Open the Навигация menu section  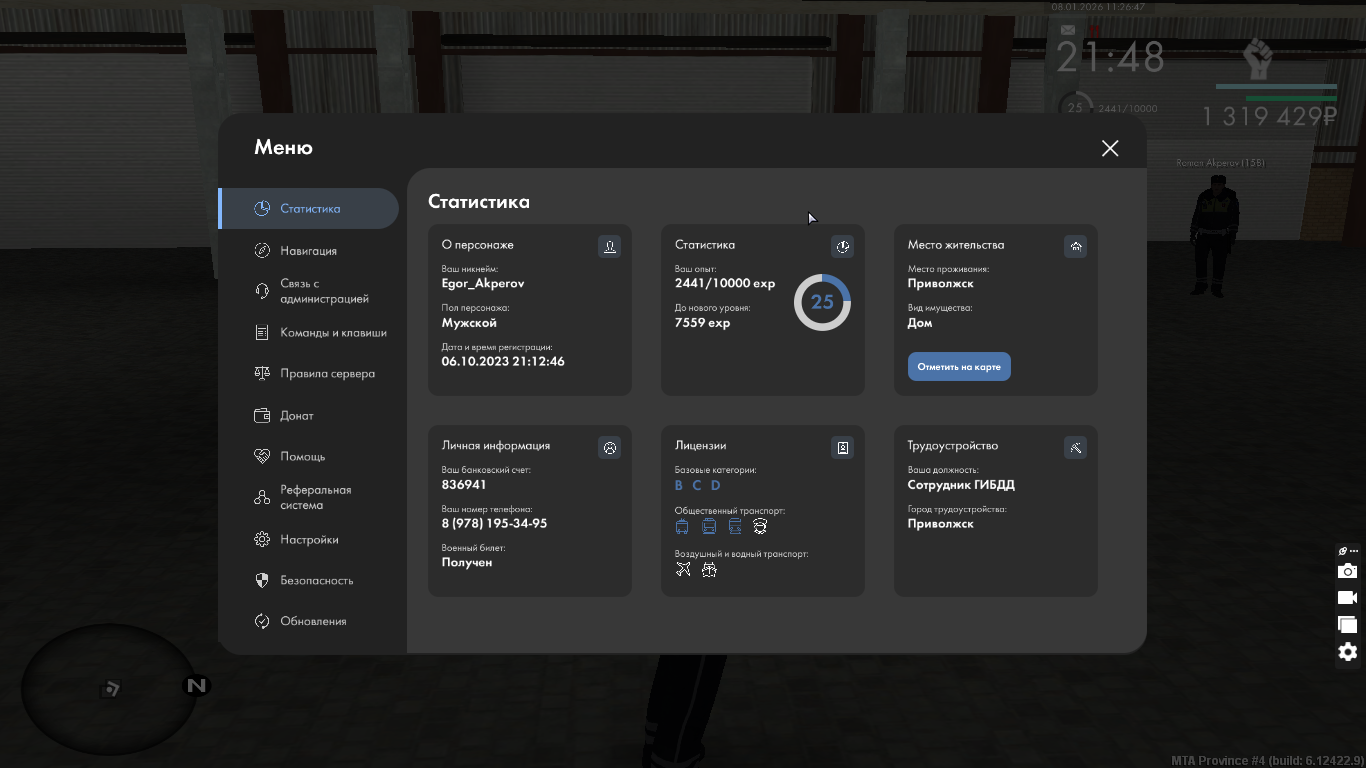pyautogui.click(x=309, y=250)
